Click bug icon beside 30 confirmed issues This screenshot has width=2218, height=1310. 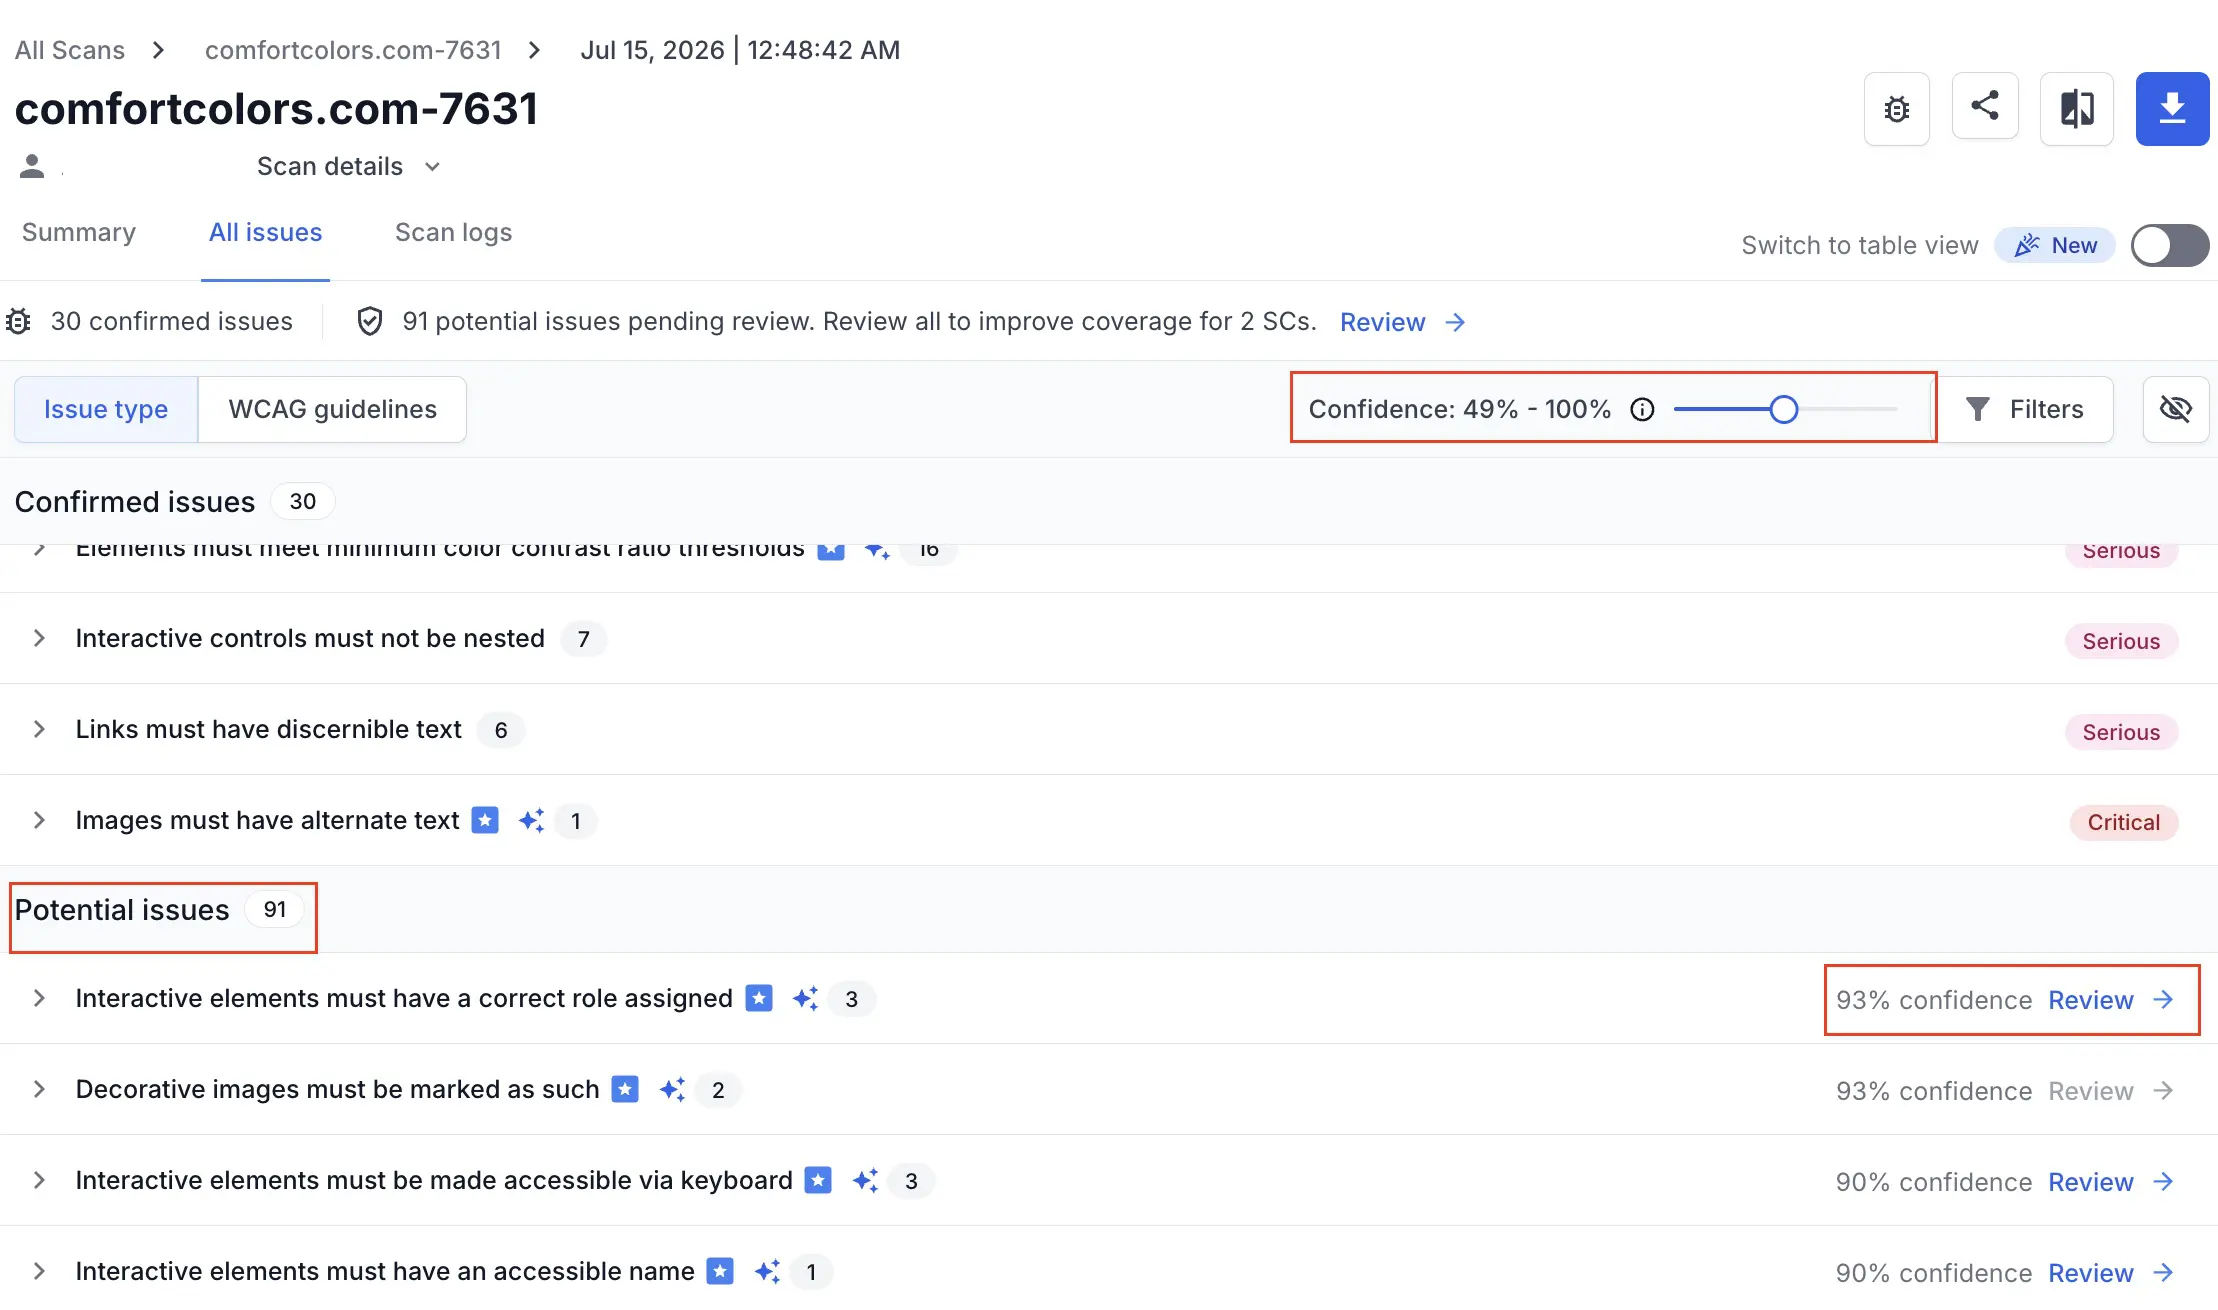18,321
